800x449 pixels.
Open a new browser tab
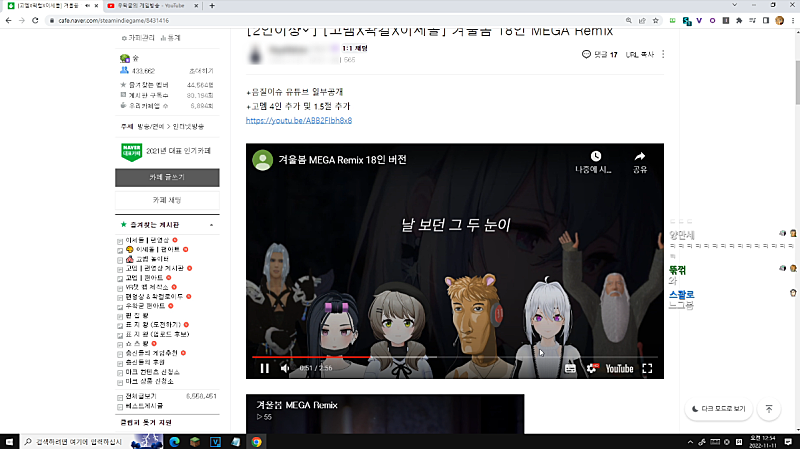tap(212, 6)
